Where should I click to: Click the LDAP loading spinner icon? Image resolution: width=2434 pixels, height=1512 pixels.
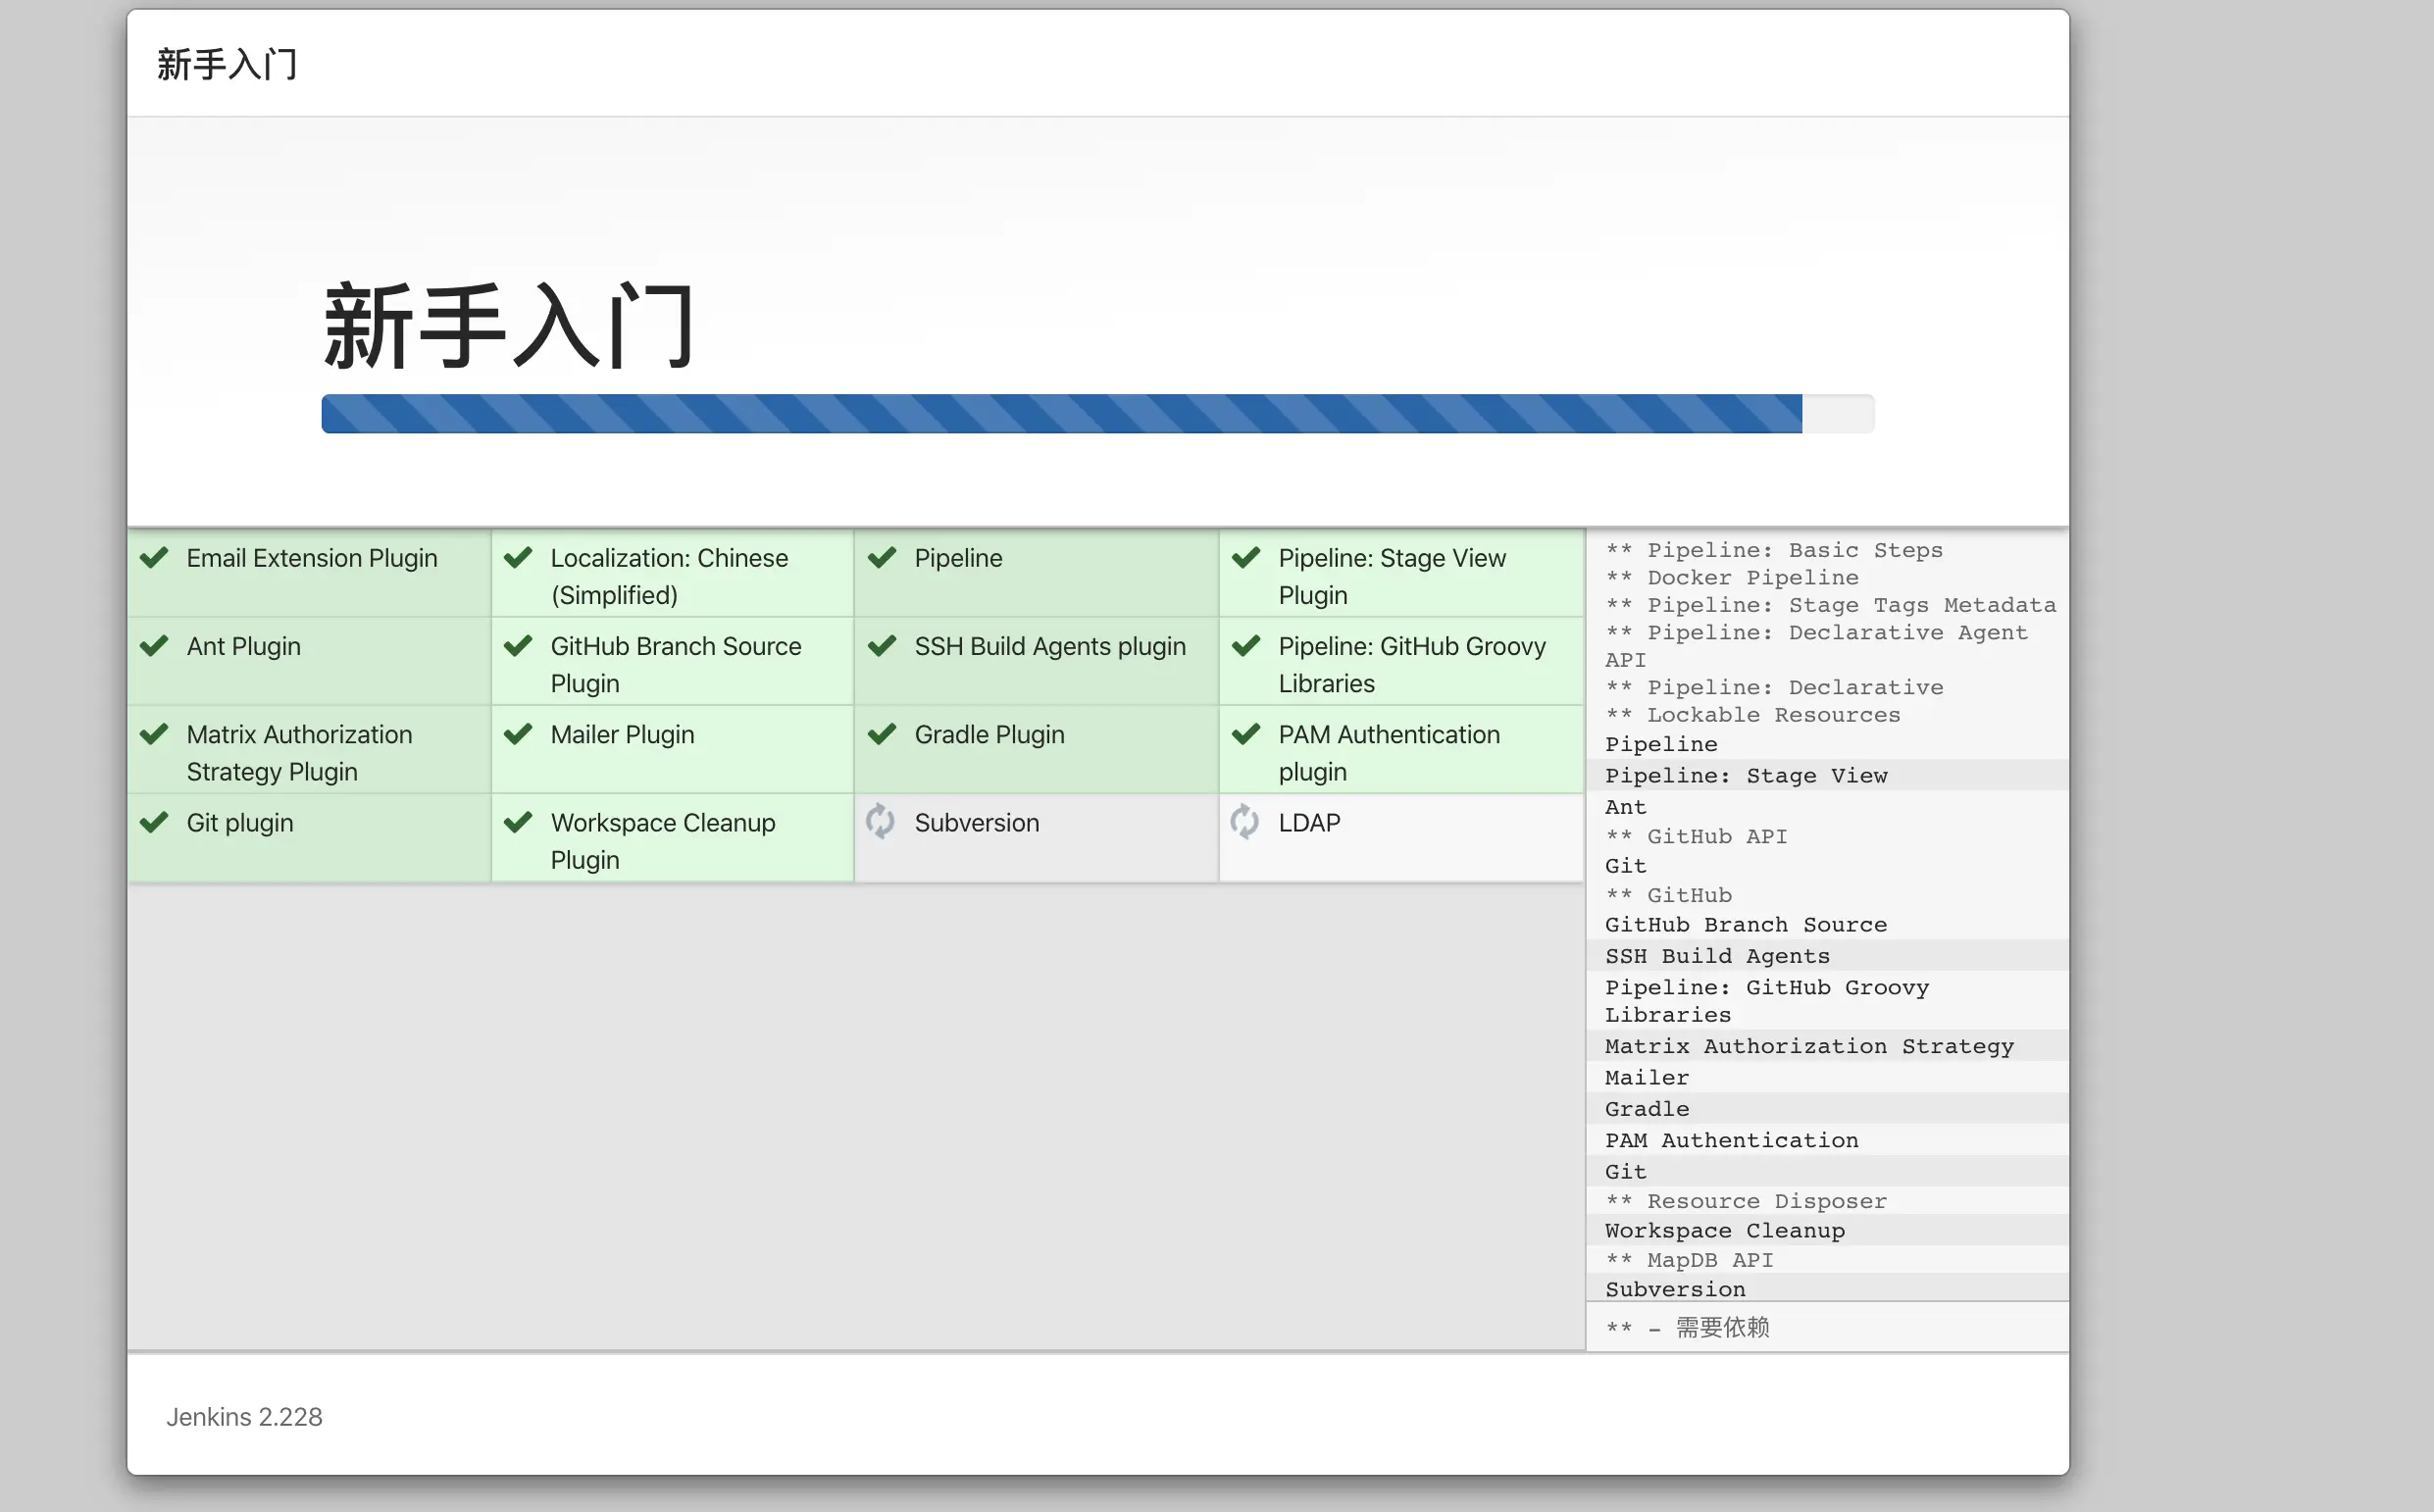[1244, 821]
